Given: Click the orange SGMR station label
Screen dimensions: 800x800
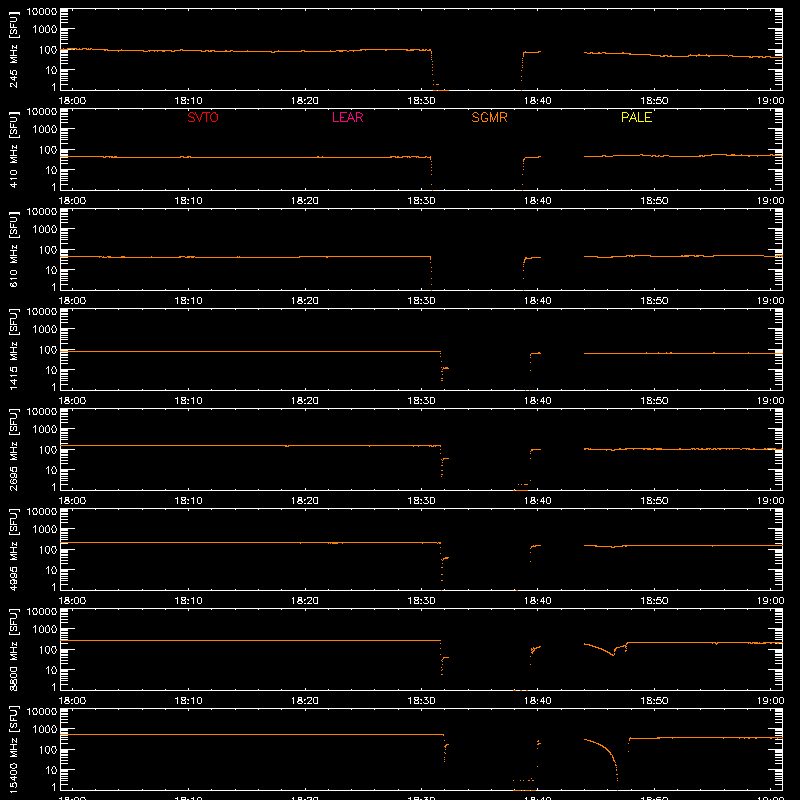Looking at the screenshot, I should click(489, 117).
